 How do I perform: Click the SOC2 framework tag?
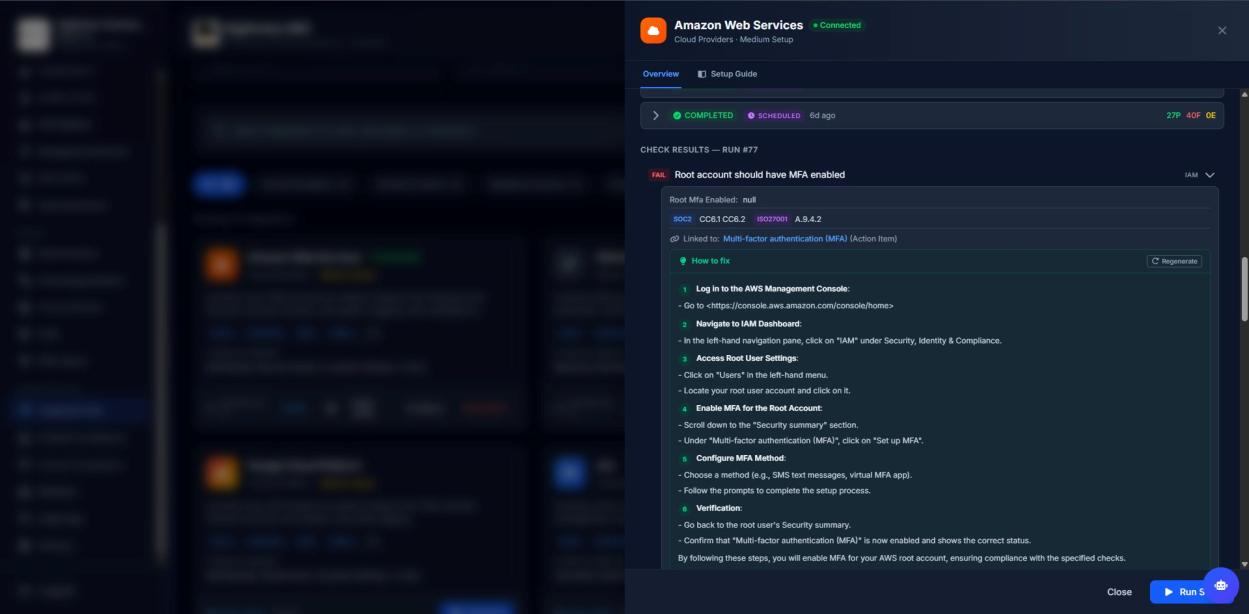[x=682, y=219]
